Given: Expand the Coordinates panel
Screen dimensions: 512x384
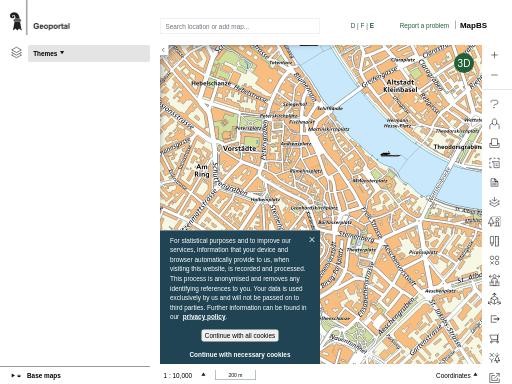Looking at the screenshot, I should tap(456, 375).
